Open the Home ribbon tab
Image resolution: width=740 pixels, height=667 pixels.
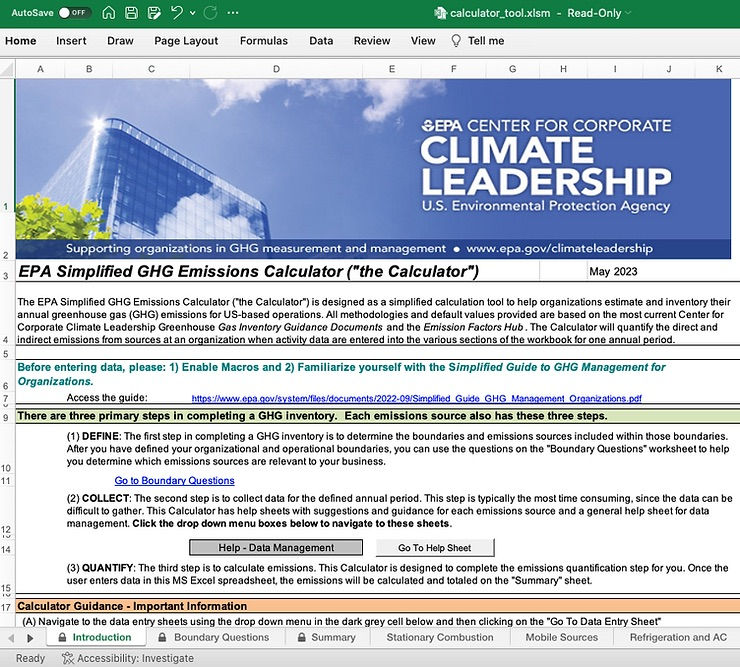[x=20, y=41]
